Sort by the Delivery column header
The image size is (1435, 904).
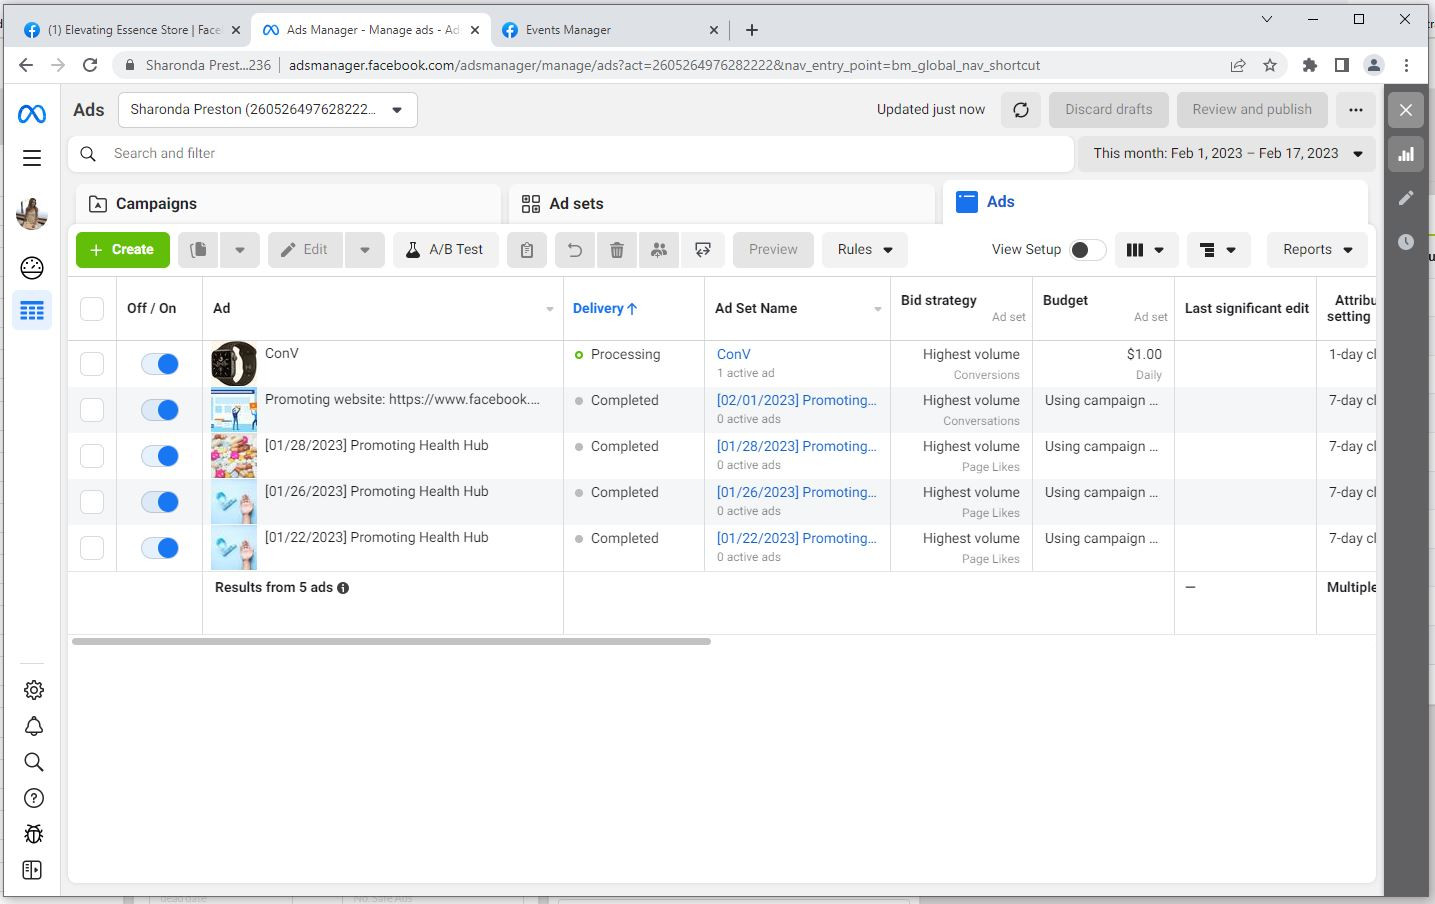click(x=604, y=309)
